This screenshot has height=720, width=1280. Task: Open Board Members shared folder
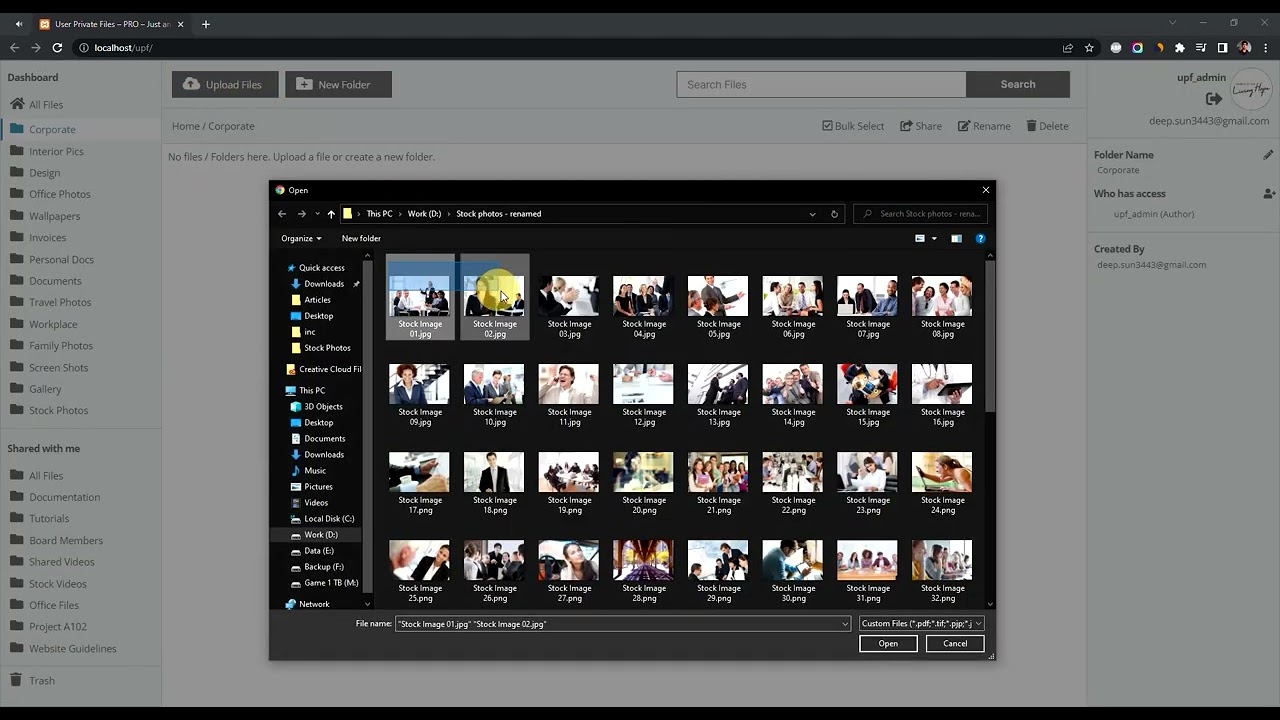click(x=66, y=541)
